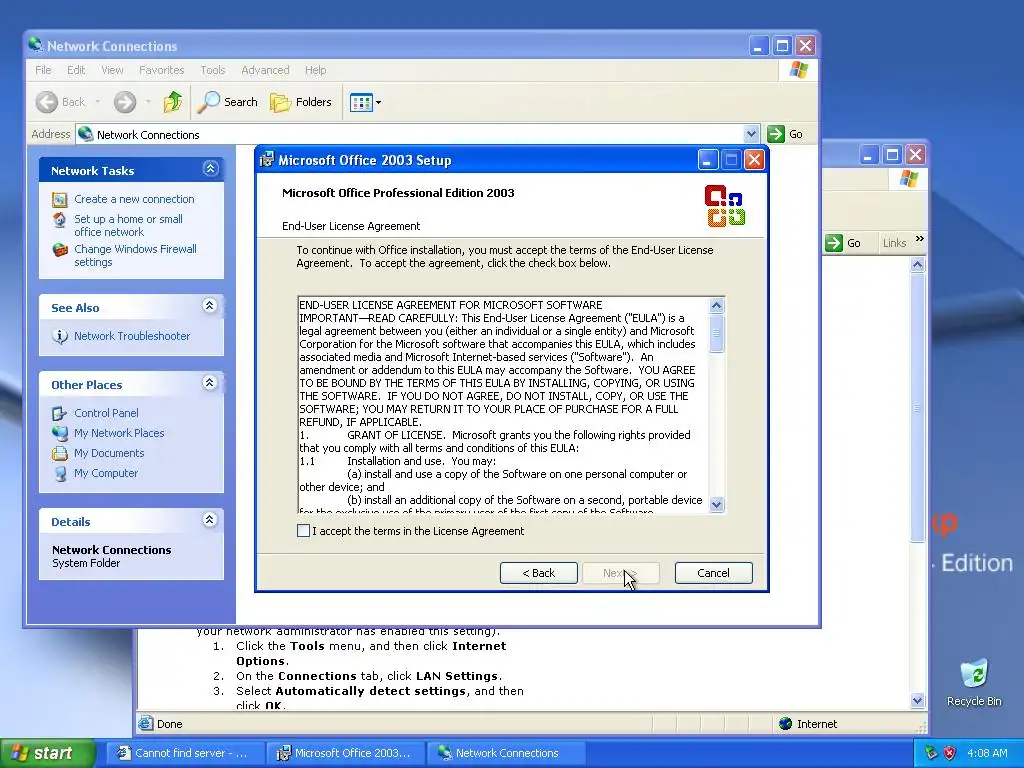Click the My Network Places icon
The image size is (1024, 768).
coord(59,433)
